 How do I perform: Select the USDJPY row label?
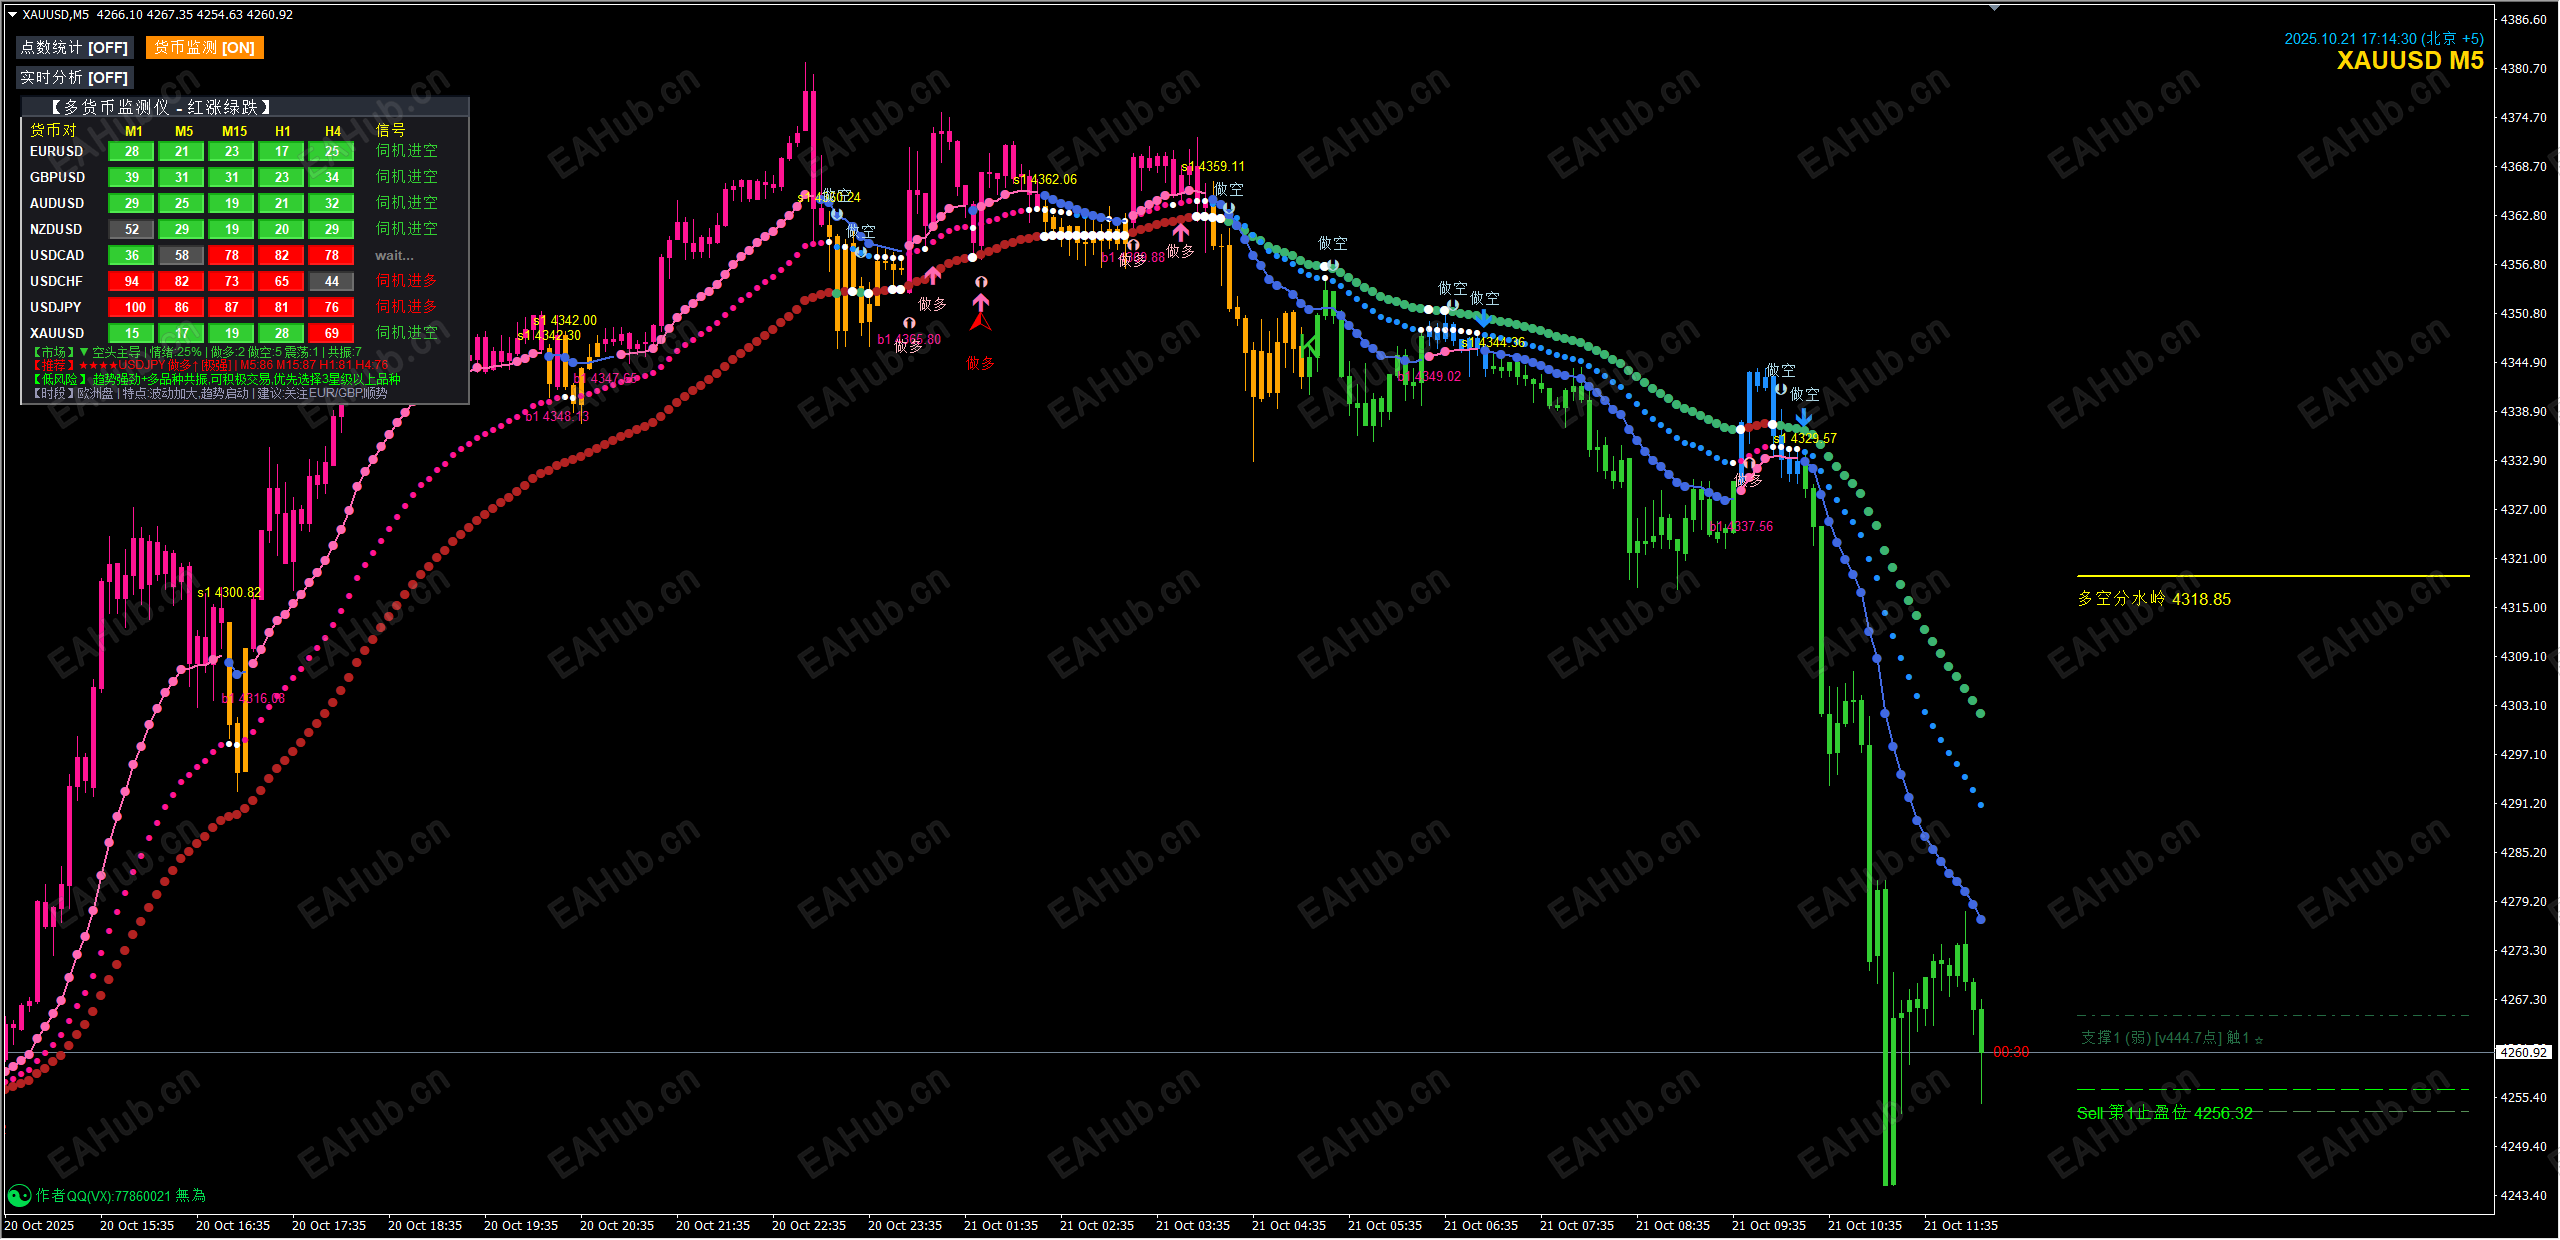tap(56, 307)
